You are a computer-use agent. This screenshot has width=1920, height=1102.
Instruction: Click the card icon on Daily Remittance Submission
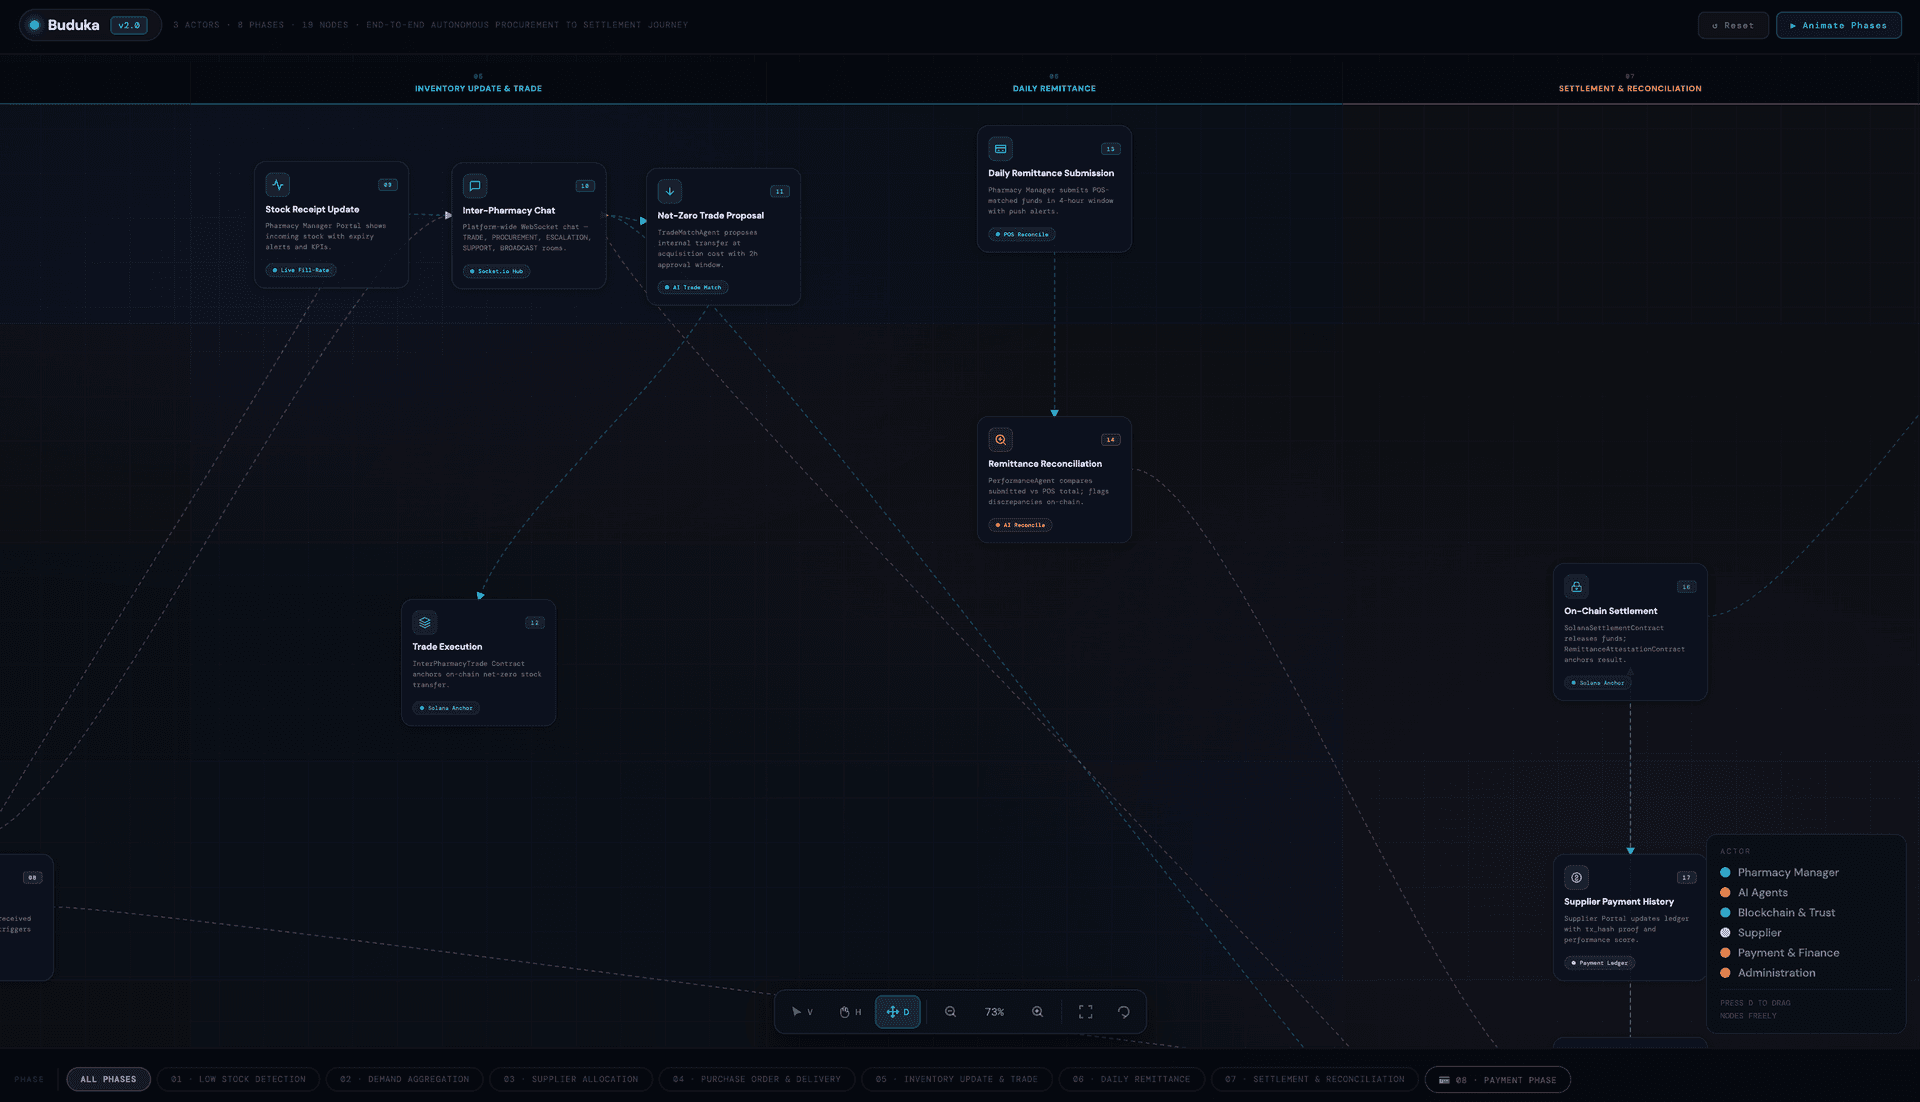click(1000, 148)
